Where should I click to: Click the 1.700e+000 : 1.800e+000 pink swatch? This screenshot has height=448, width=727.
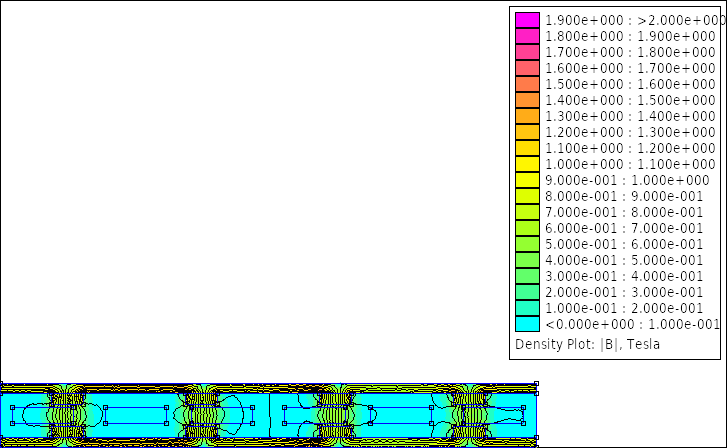pos(527,52)
